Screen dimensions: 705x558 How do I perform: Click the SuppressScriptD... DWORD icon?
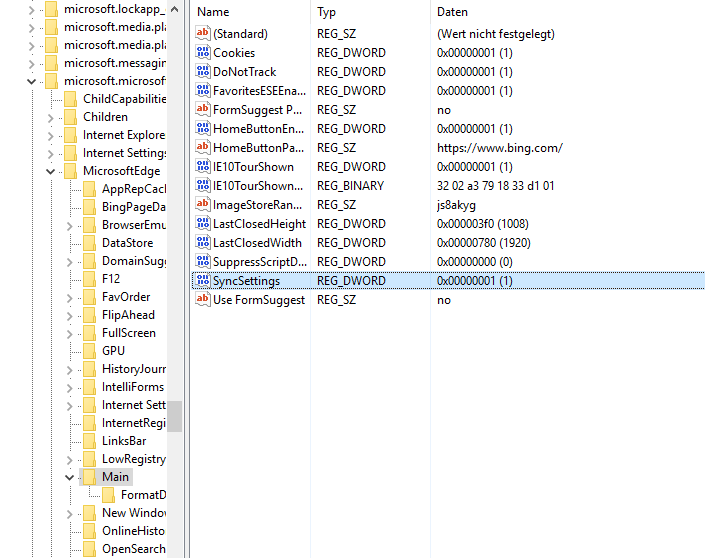202,261
